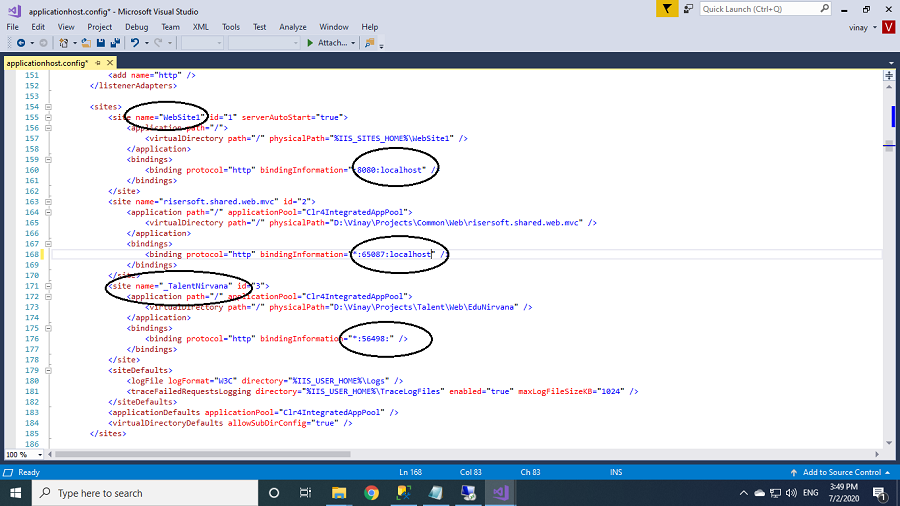Open the Windows action center notifications

(880, 493)
